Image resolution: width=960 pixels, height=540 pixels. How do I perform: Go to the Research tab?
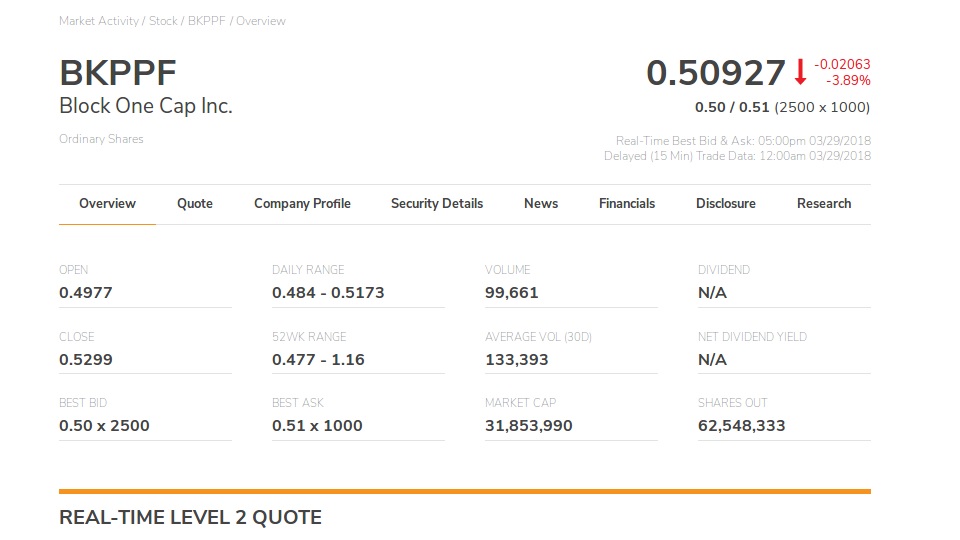coord(824,204)
